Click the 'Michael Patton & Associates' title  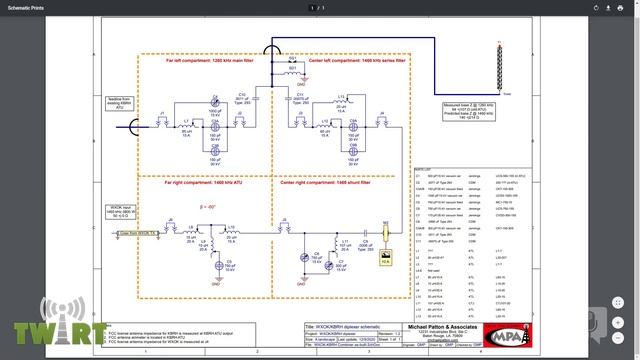(442, 327)
